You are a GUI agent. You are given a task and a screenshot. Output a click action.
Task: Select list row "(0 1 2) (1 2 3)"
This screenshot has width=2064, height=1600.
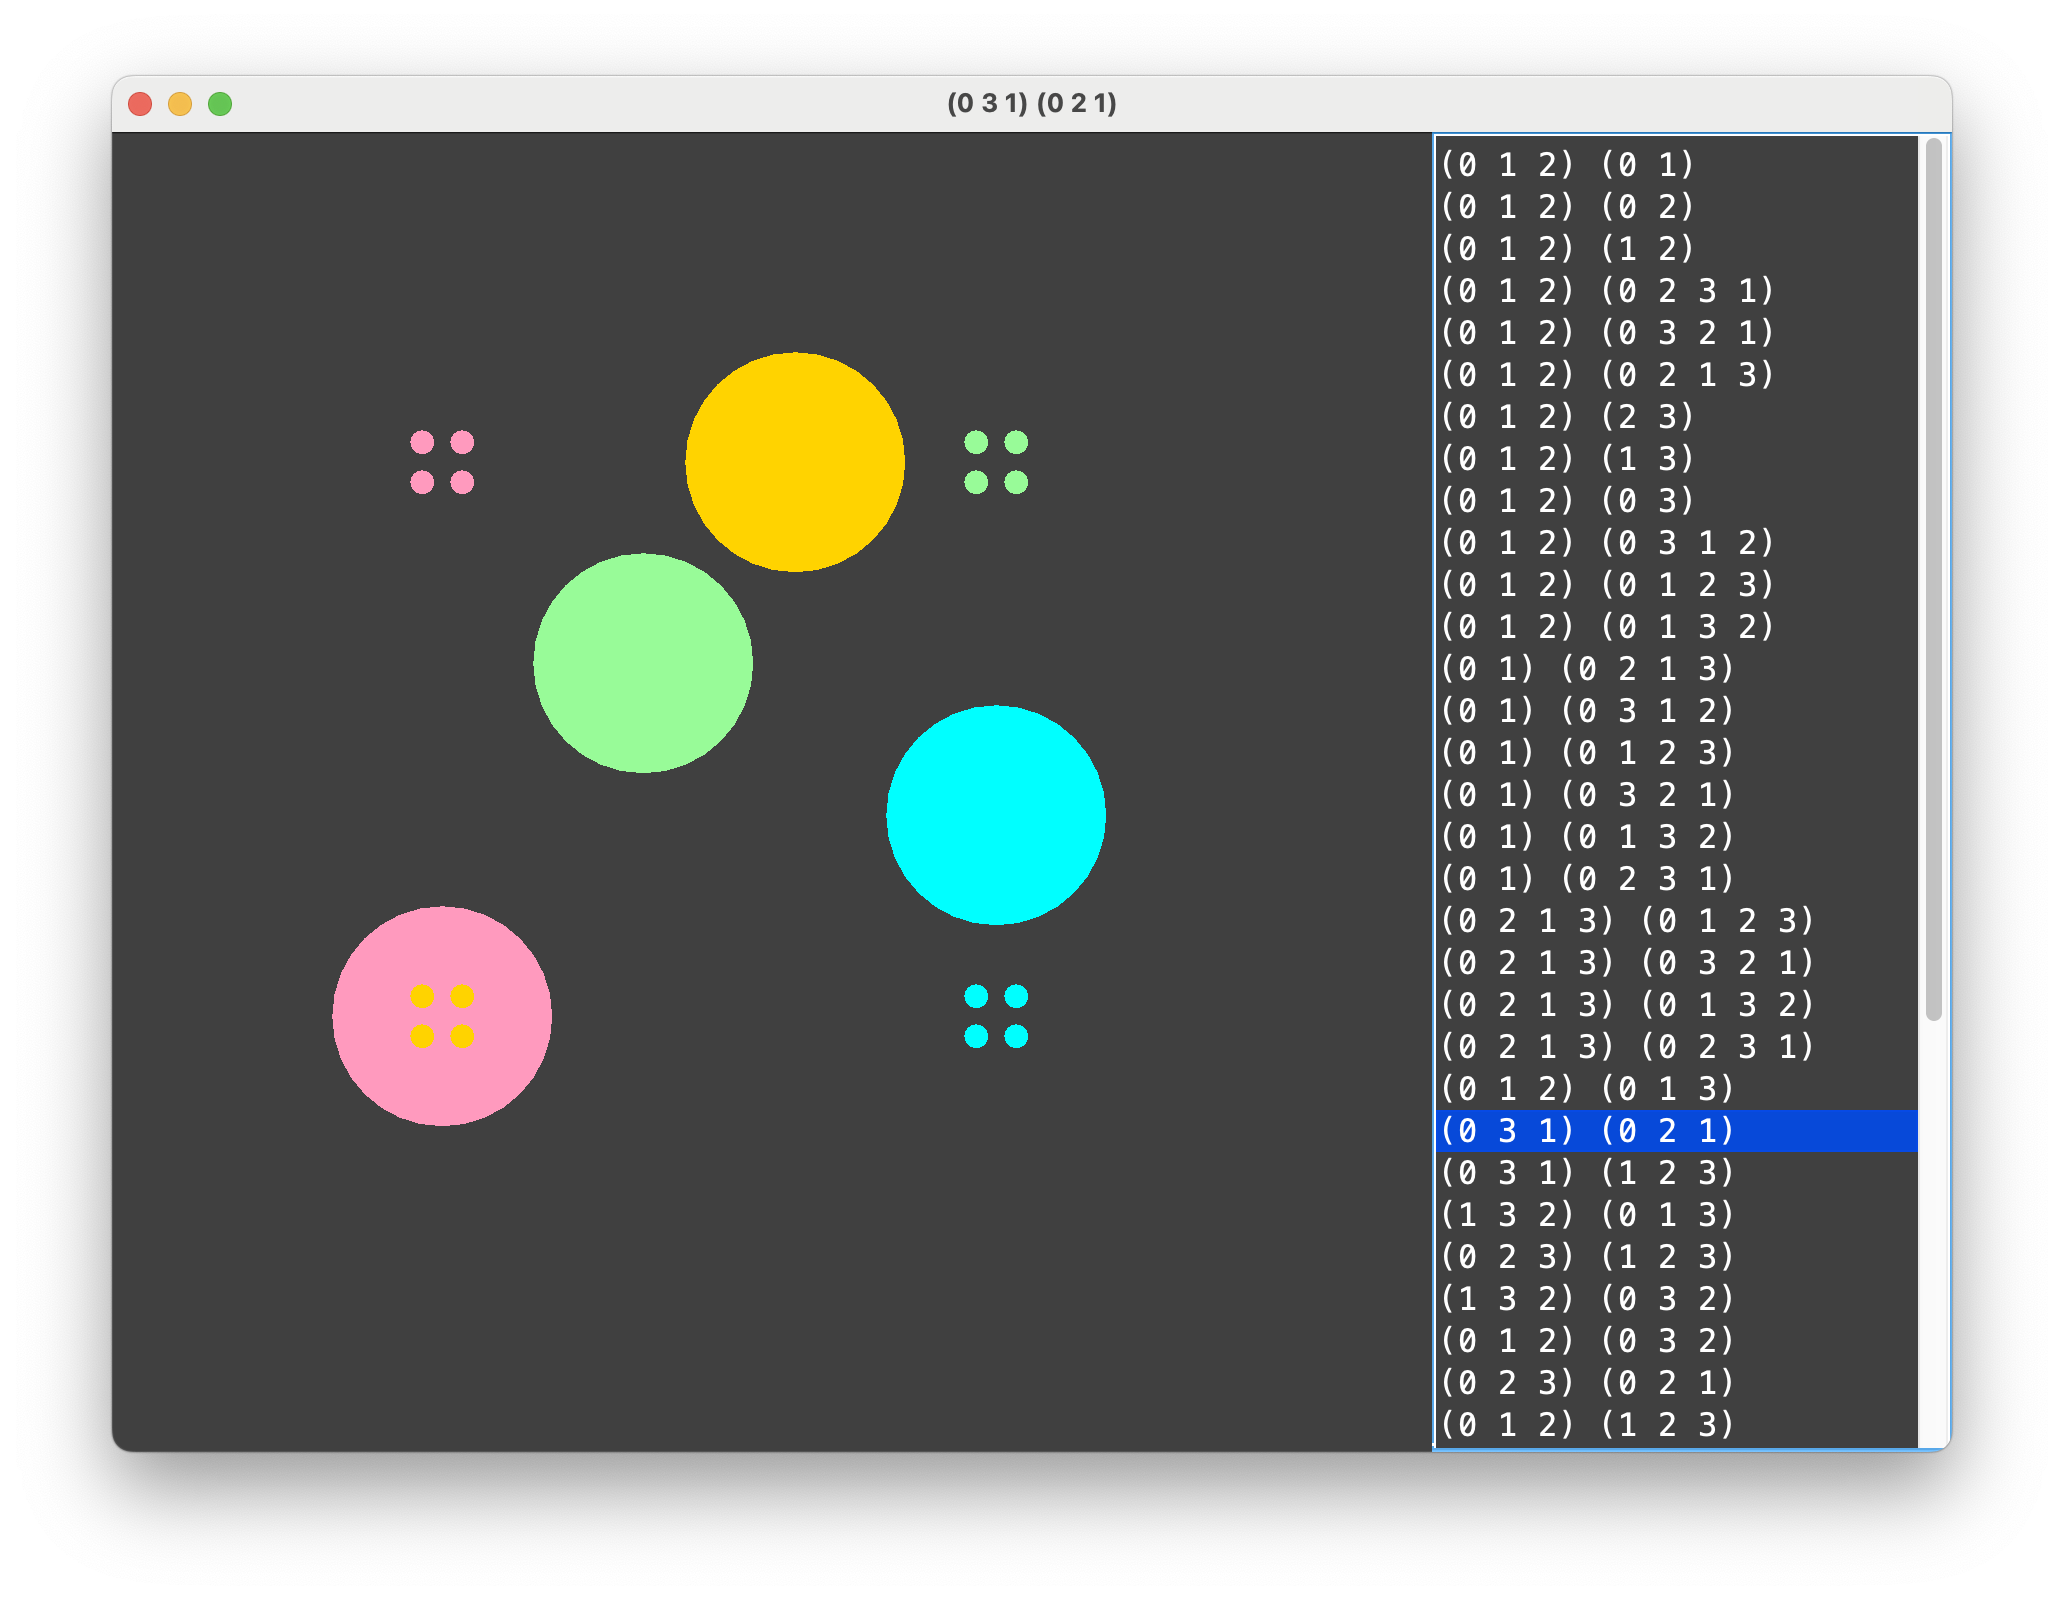pyautogui.click(x=1676, y=1424)
